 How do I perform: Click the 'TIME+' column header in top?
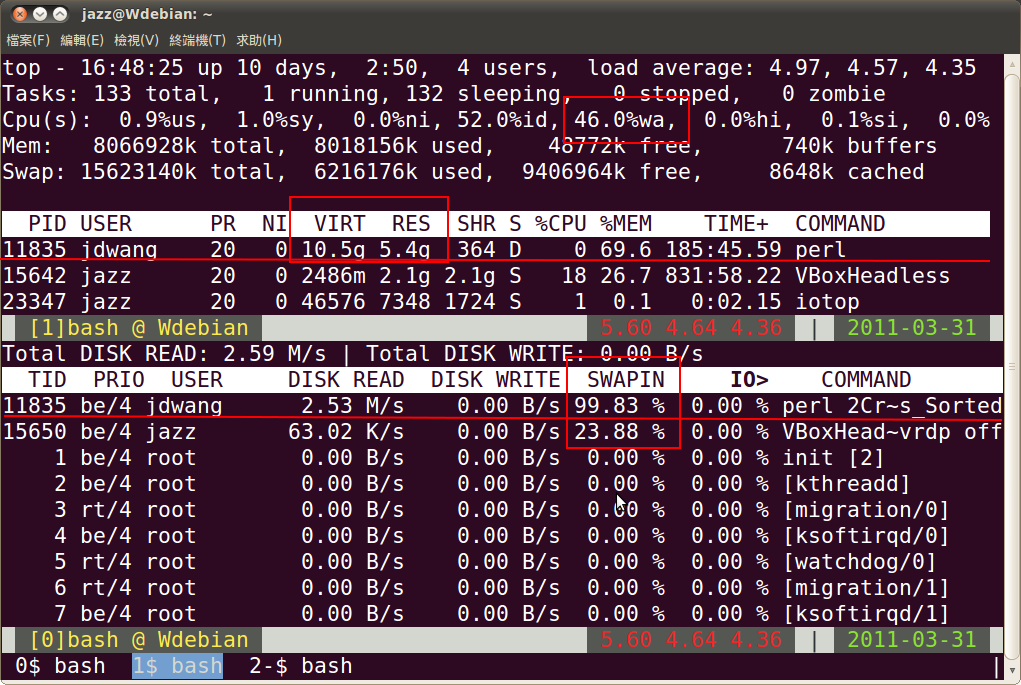point(736,224)
